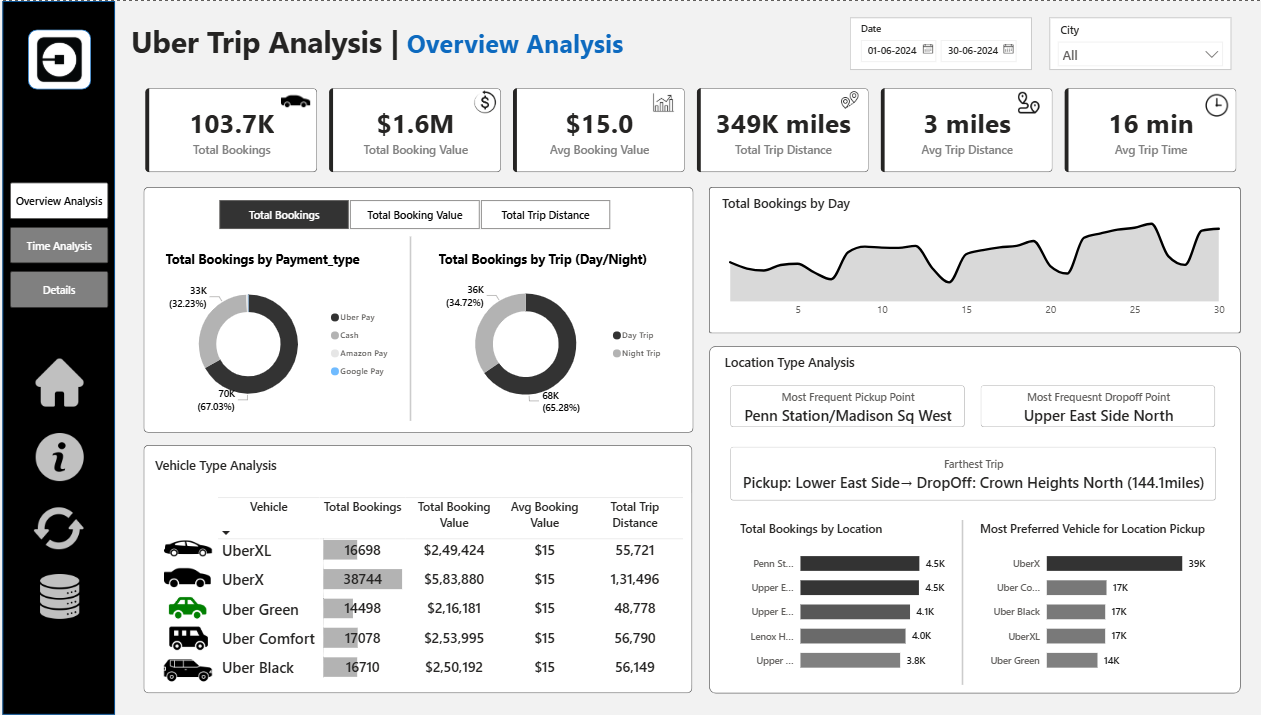
Task: Click the dollar icon on Total Booking Value card
Action: click(485, 102)
